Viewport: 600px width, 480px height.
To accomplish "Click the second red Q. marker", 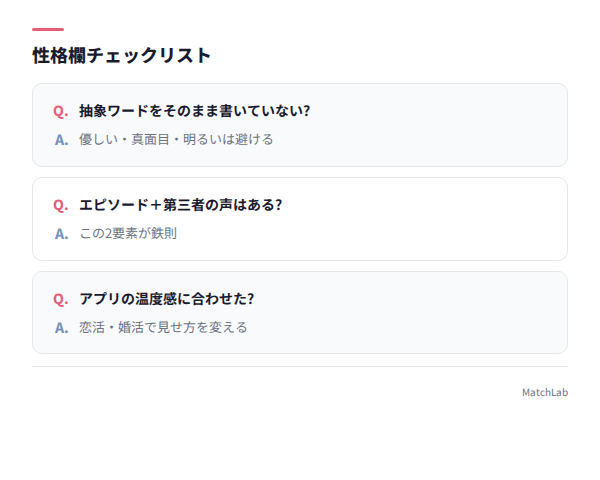I will click(61, 205).
